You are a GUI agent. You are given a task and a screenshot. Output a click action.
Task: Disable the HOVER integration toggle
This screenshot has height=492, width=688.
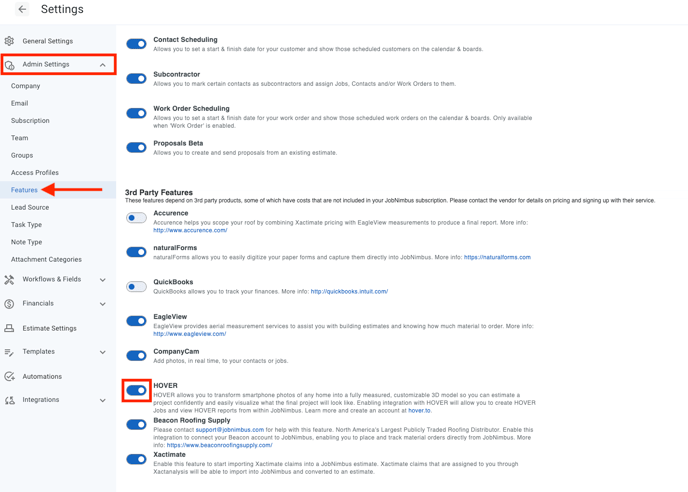click(x=136, y=390)
